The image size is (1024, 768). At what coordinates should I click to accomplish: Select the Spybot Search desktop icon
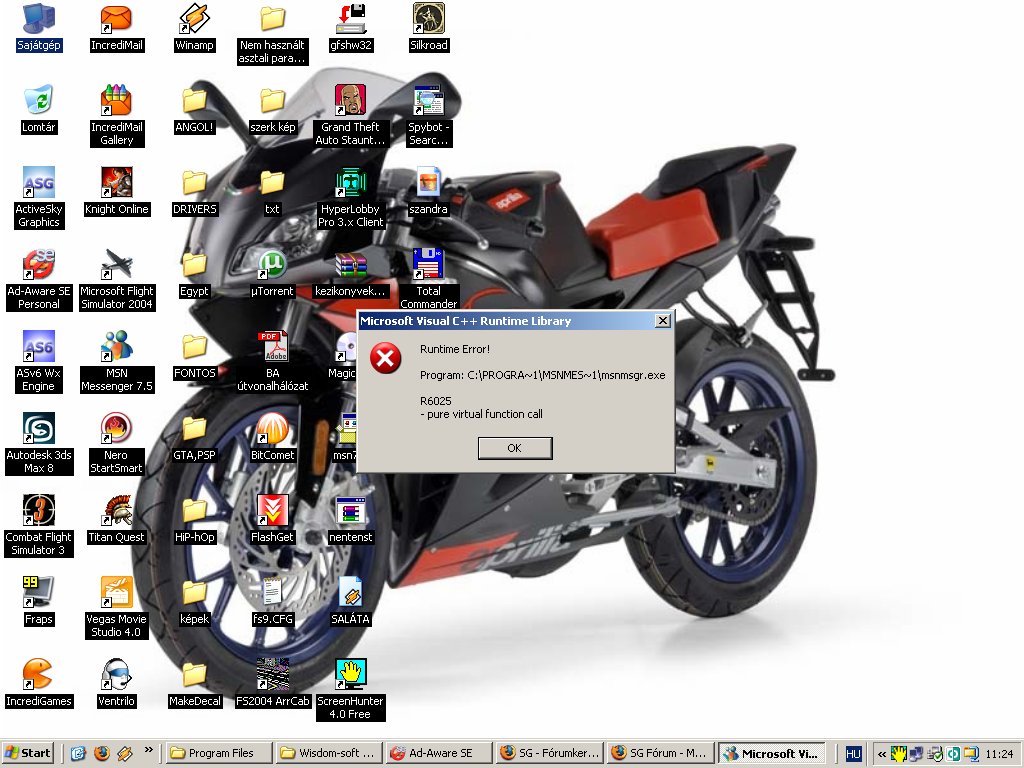(428, 101)
